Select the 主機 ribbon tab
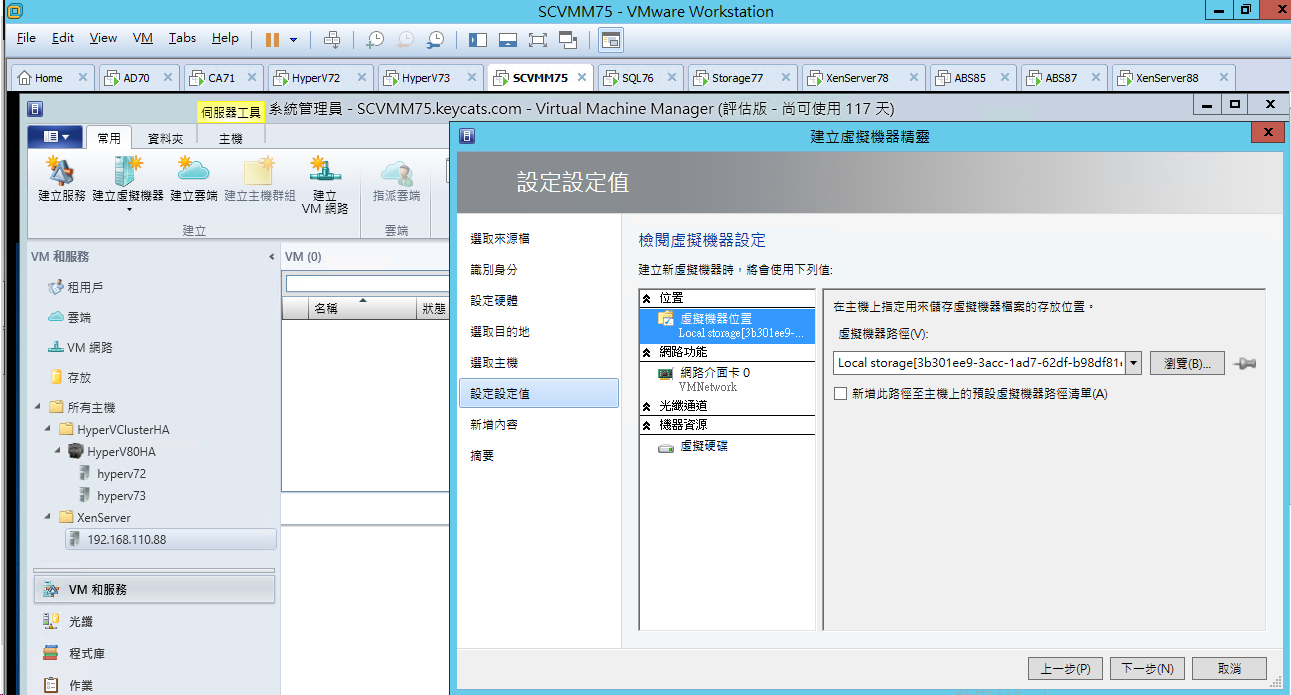Image resolution: width=1291 pixels, height=695 pixels. tap(230, 138)
